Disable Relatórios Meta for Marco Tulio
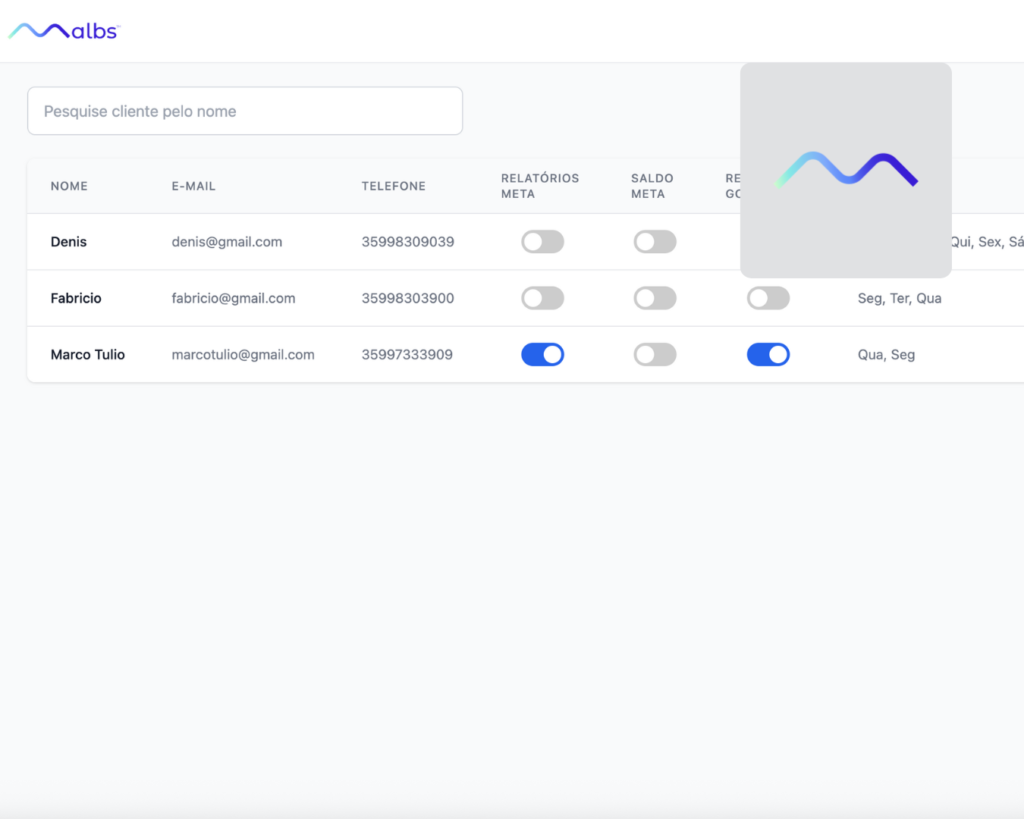 point(543,355)
